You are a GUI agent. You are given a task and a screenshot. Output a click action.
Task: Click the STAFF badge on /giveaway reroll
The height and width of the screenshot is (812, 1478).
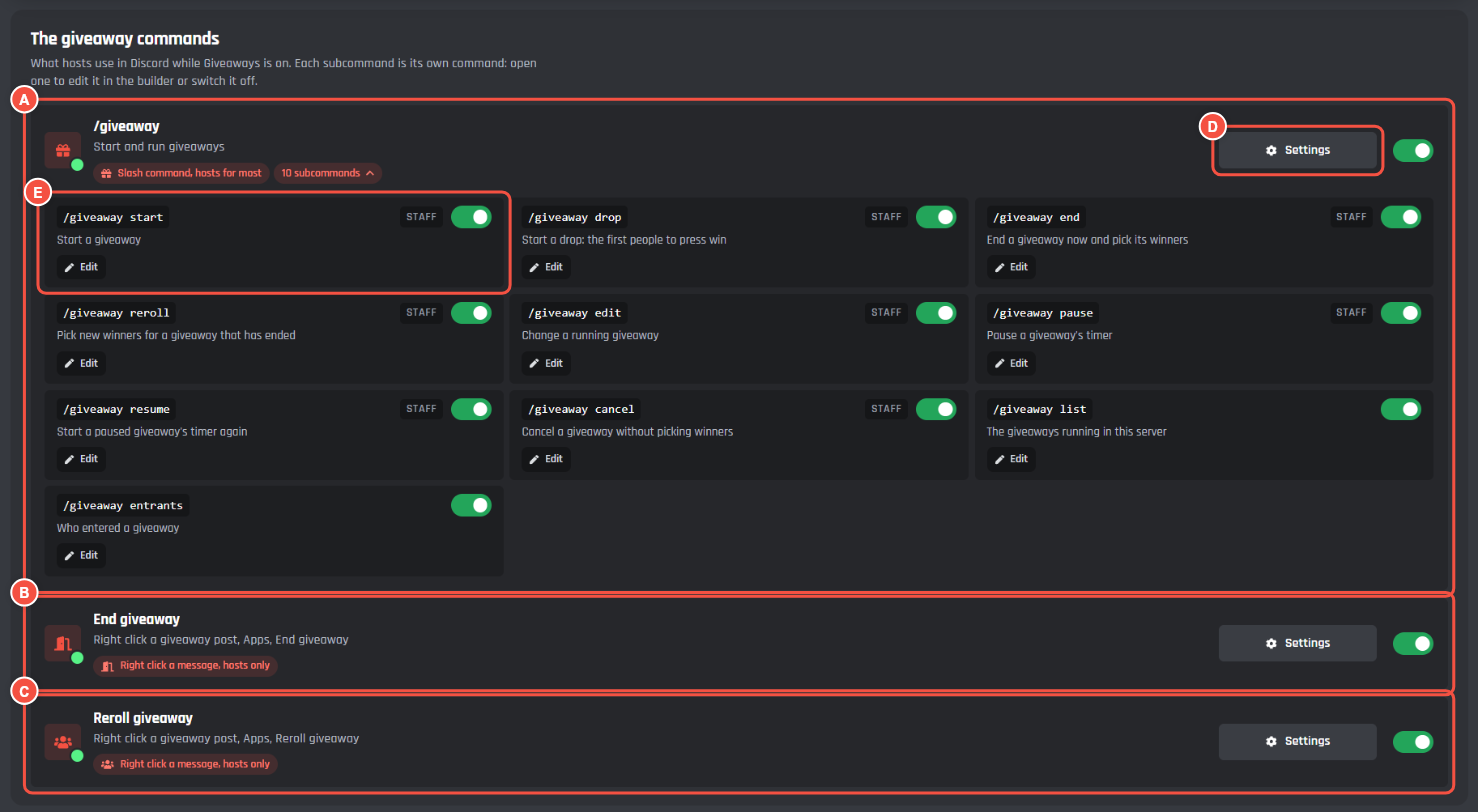click(421, 313)
